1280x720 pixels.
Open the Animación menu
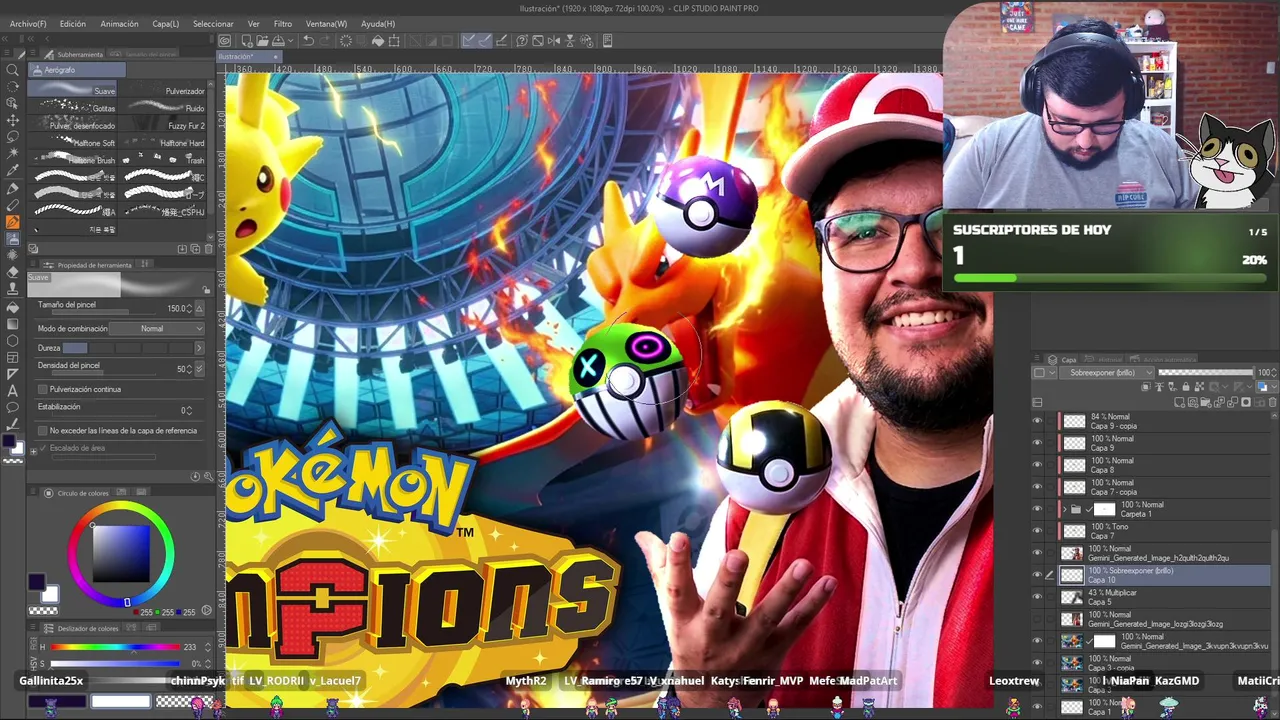pyautogui.click(x=119, y=23)
